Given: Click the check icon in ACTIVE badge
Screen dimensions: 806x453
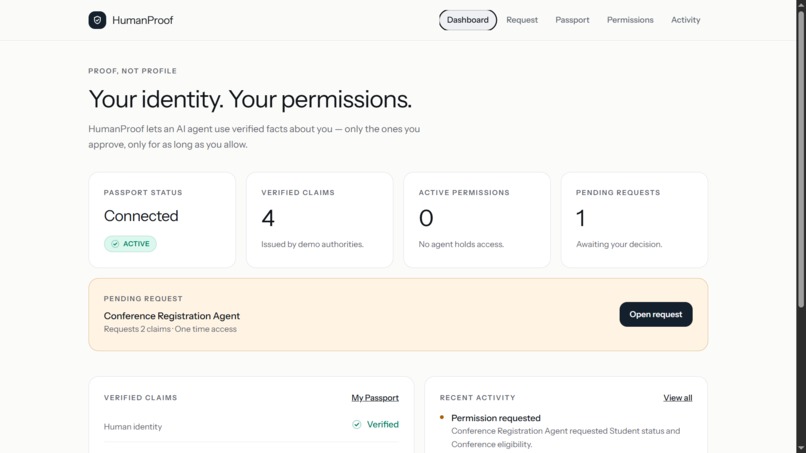Looking at the screenshot, I should tap(115, 244).
